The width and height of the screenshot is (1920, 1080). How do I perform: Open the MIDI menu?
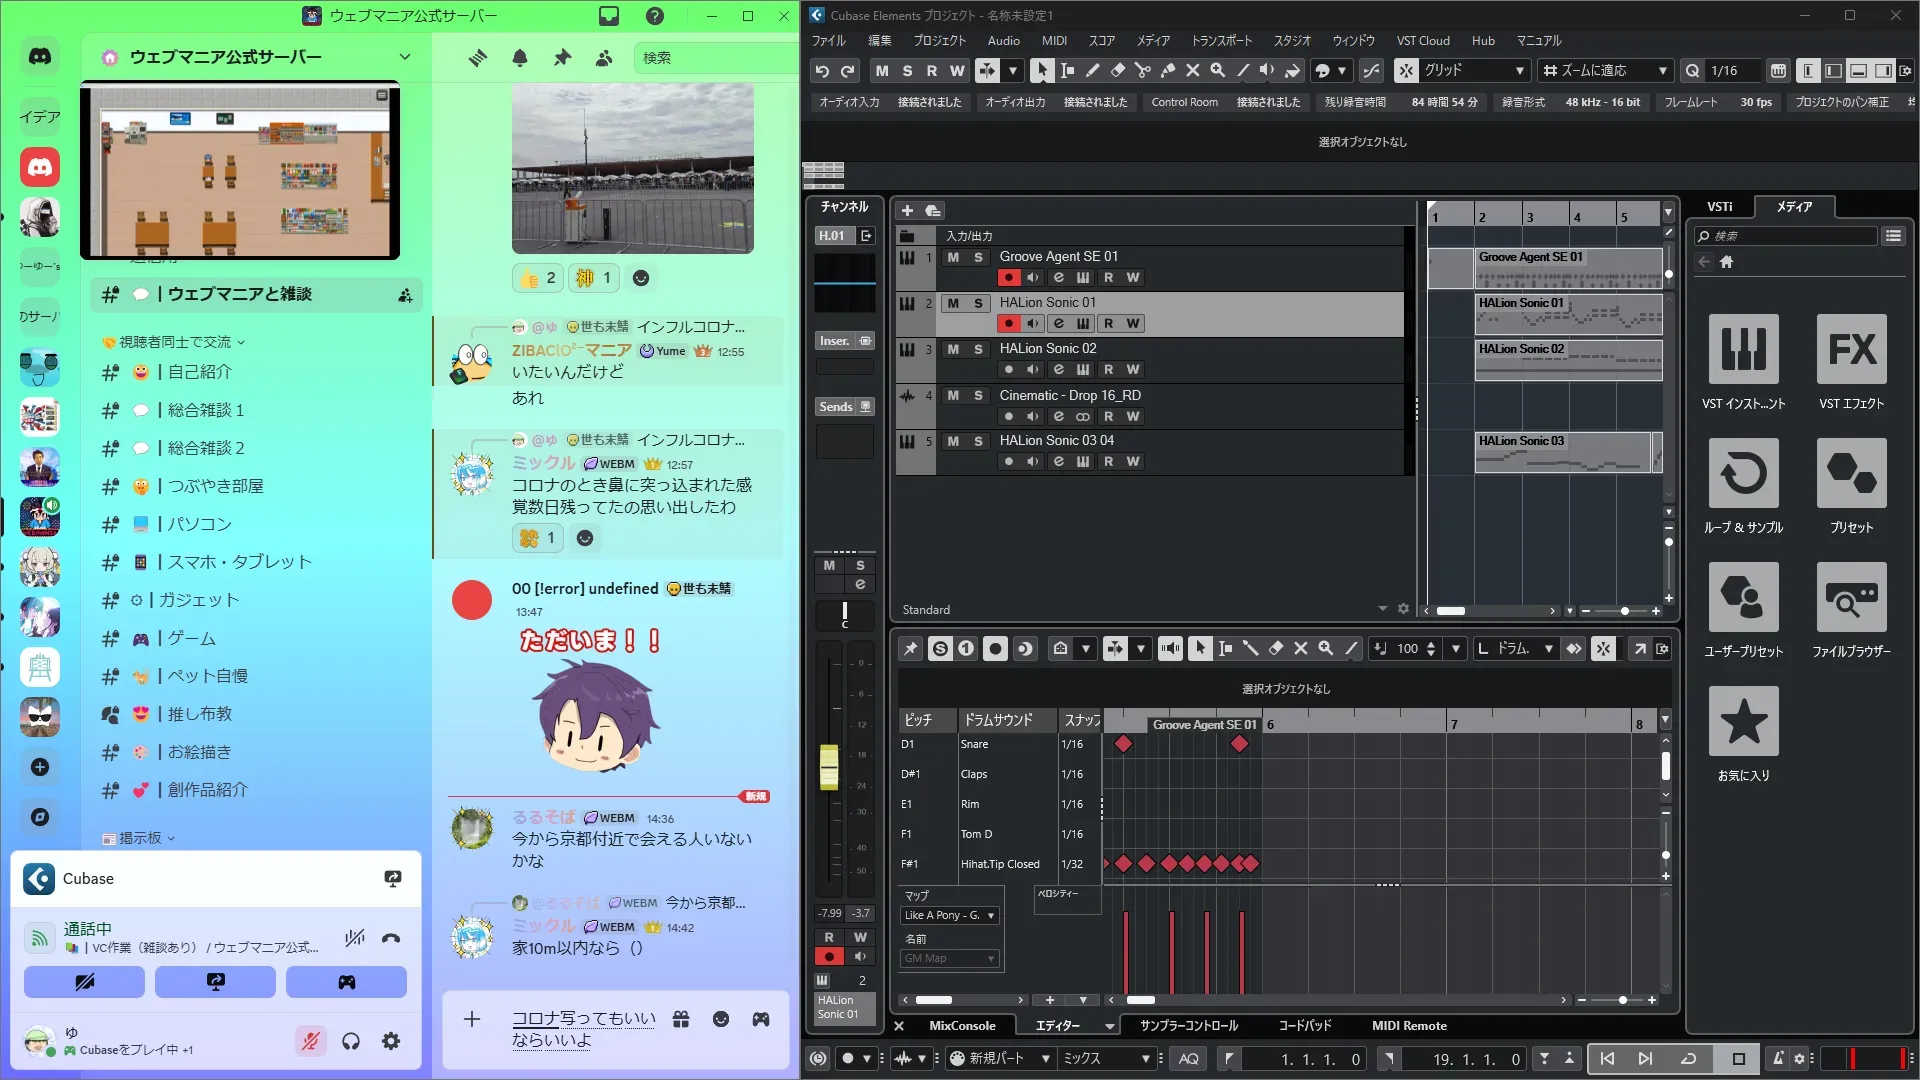tap(1054, 41)
